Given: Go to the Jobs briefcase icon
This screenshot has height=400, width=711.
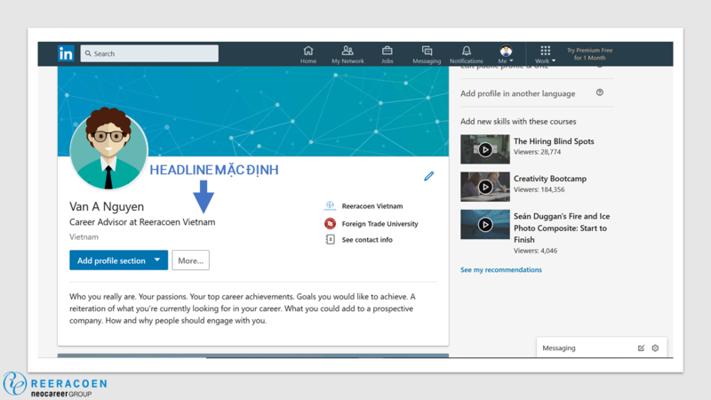Looking at the screenshot, I should point(387,54).
